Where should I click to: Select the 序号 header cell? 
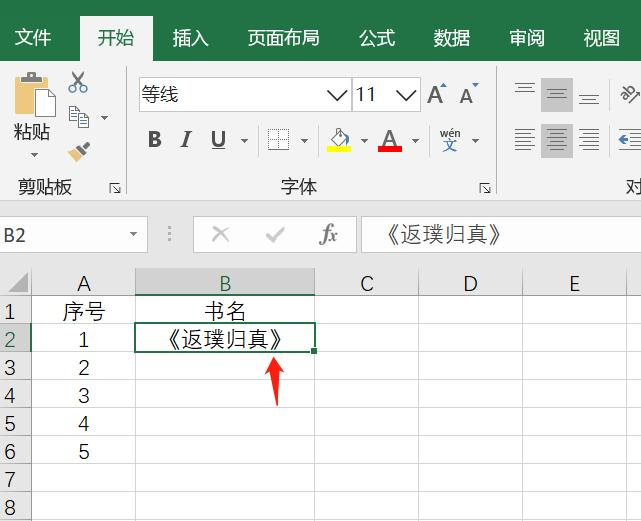pos(83,310)
